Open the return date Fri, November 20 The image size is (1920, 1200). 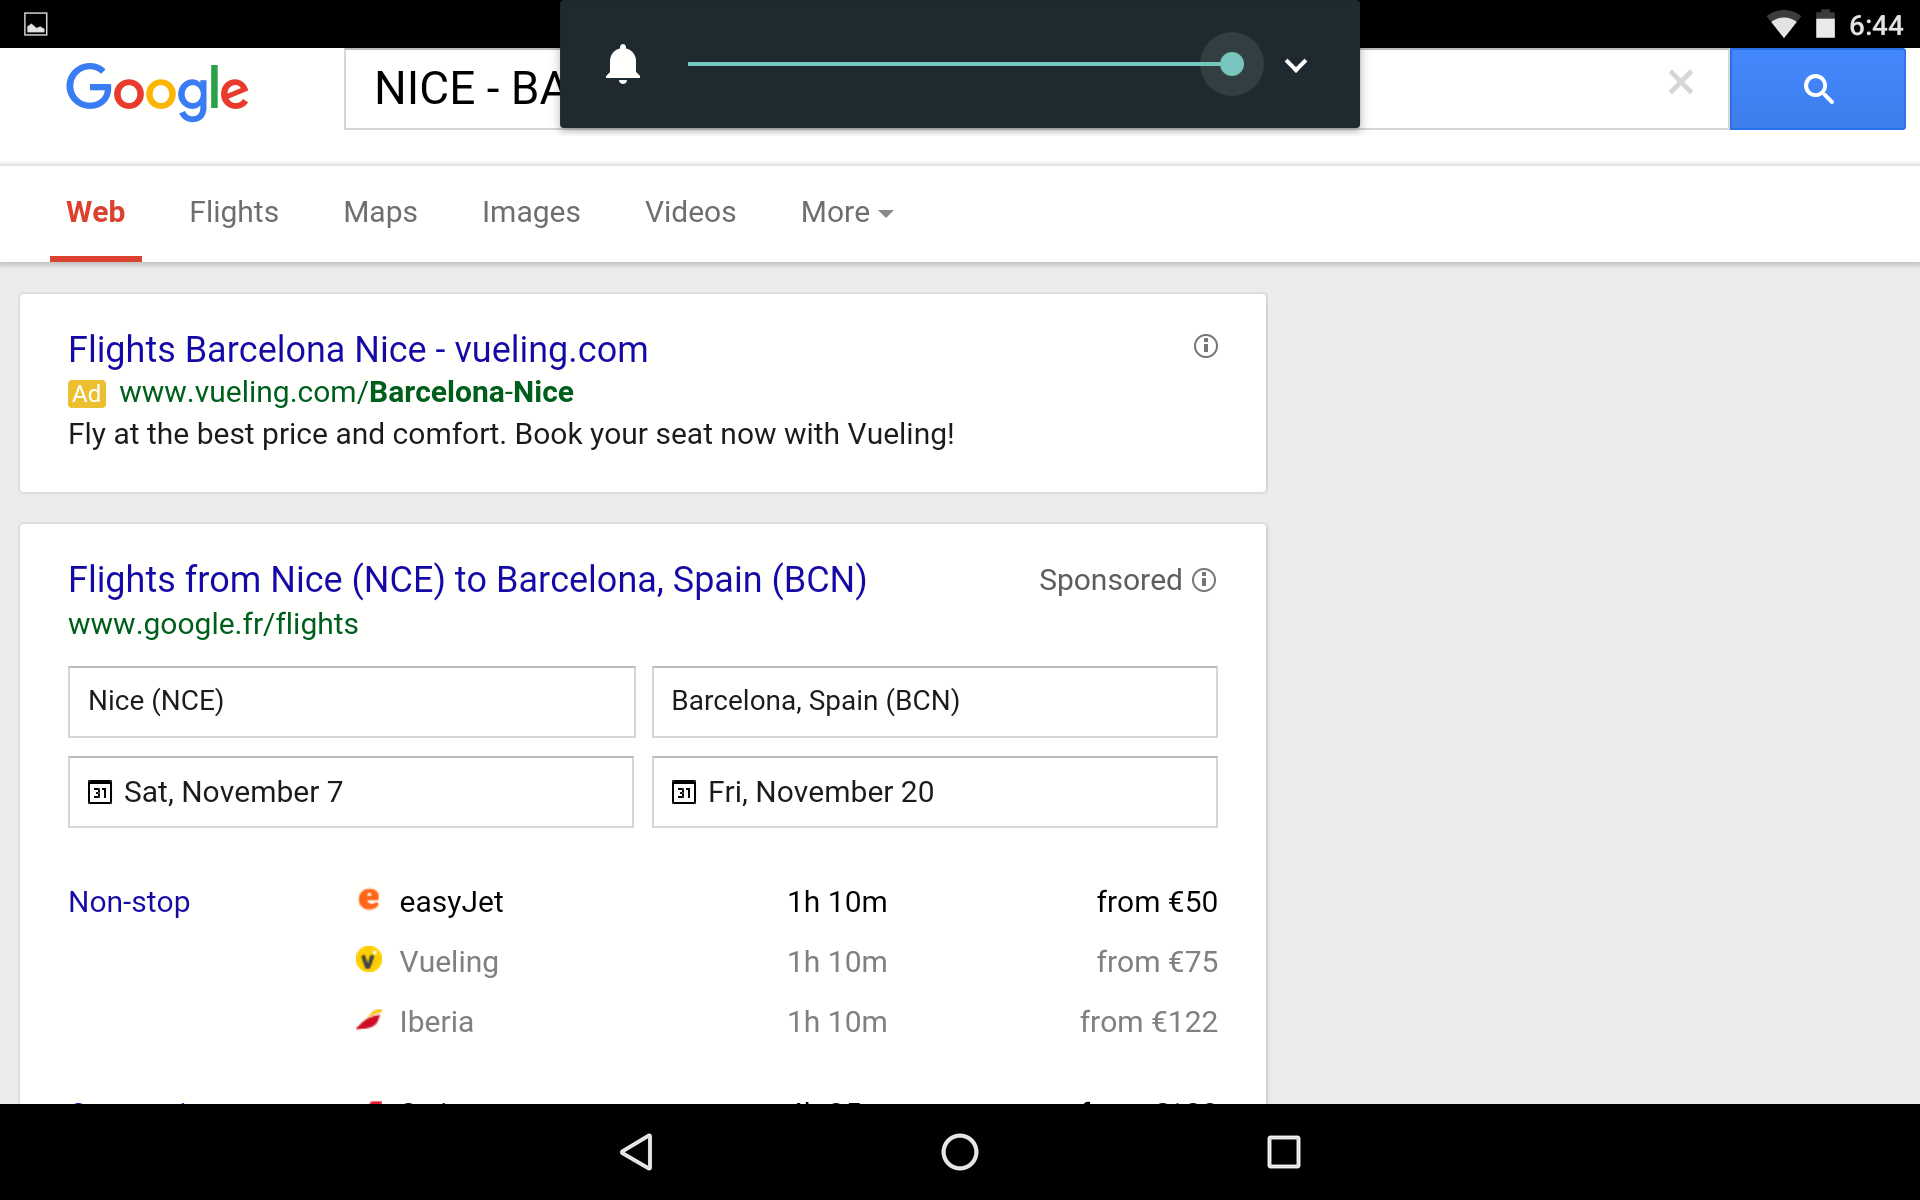tap(934, 792)
